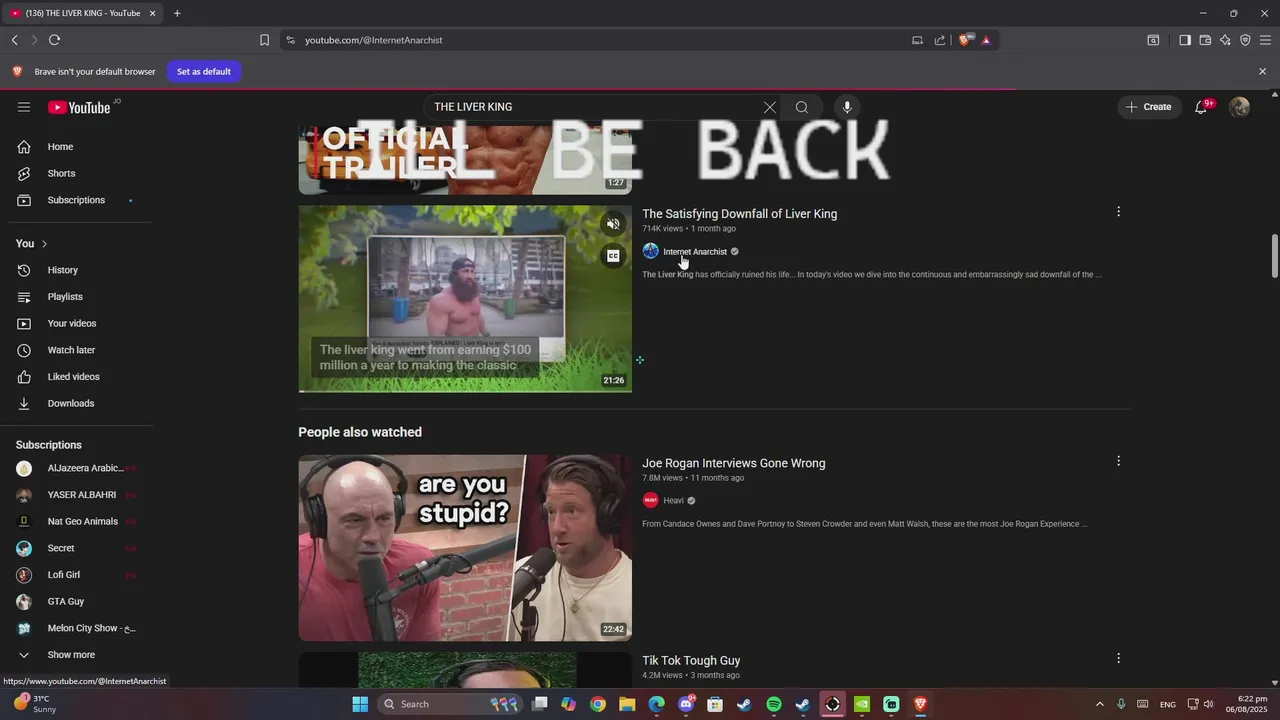Open Spotify from the taskbar
The width and height of the screenshot is (1280, 720).
click(x=774, y=704)
